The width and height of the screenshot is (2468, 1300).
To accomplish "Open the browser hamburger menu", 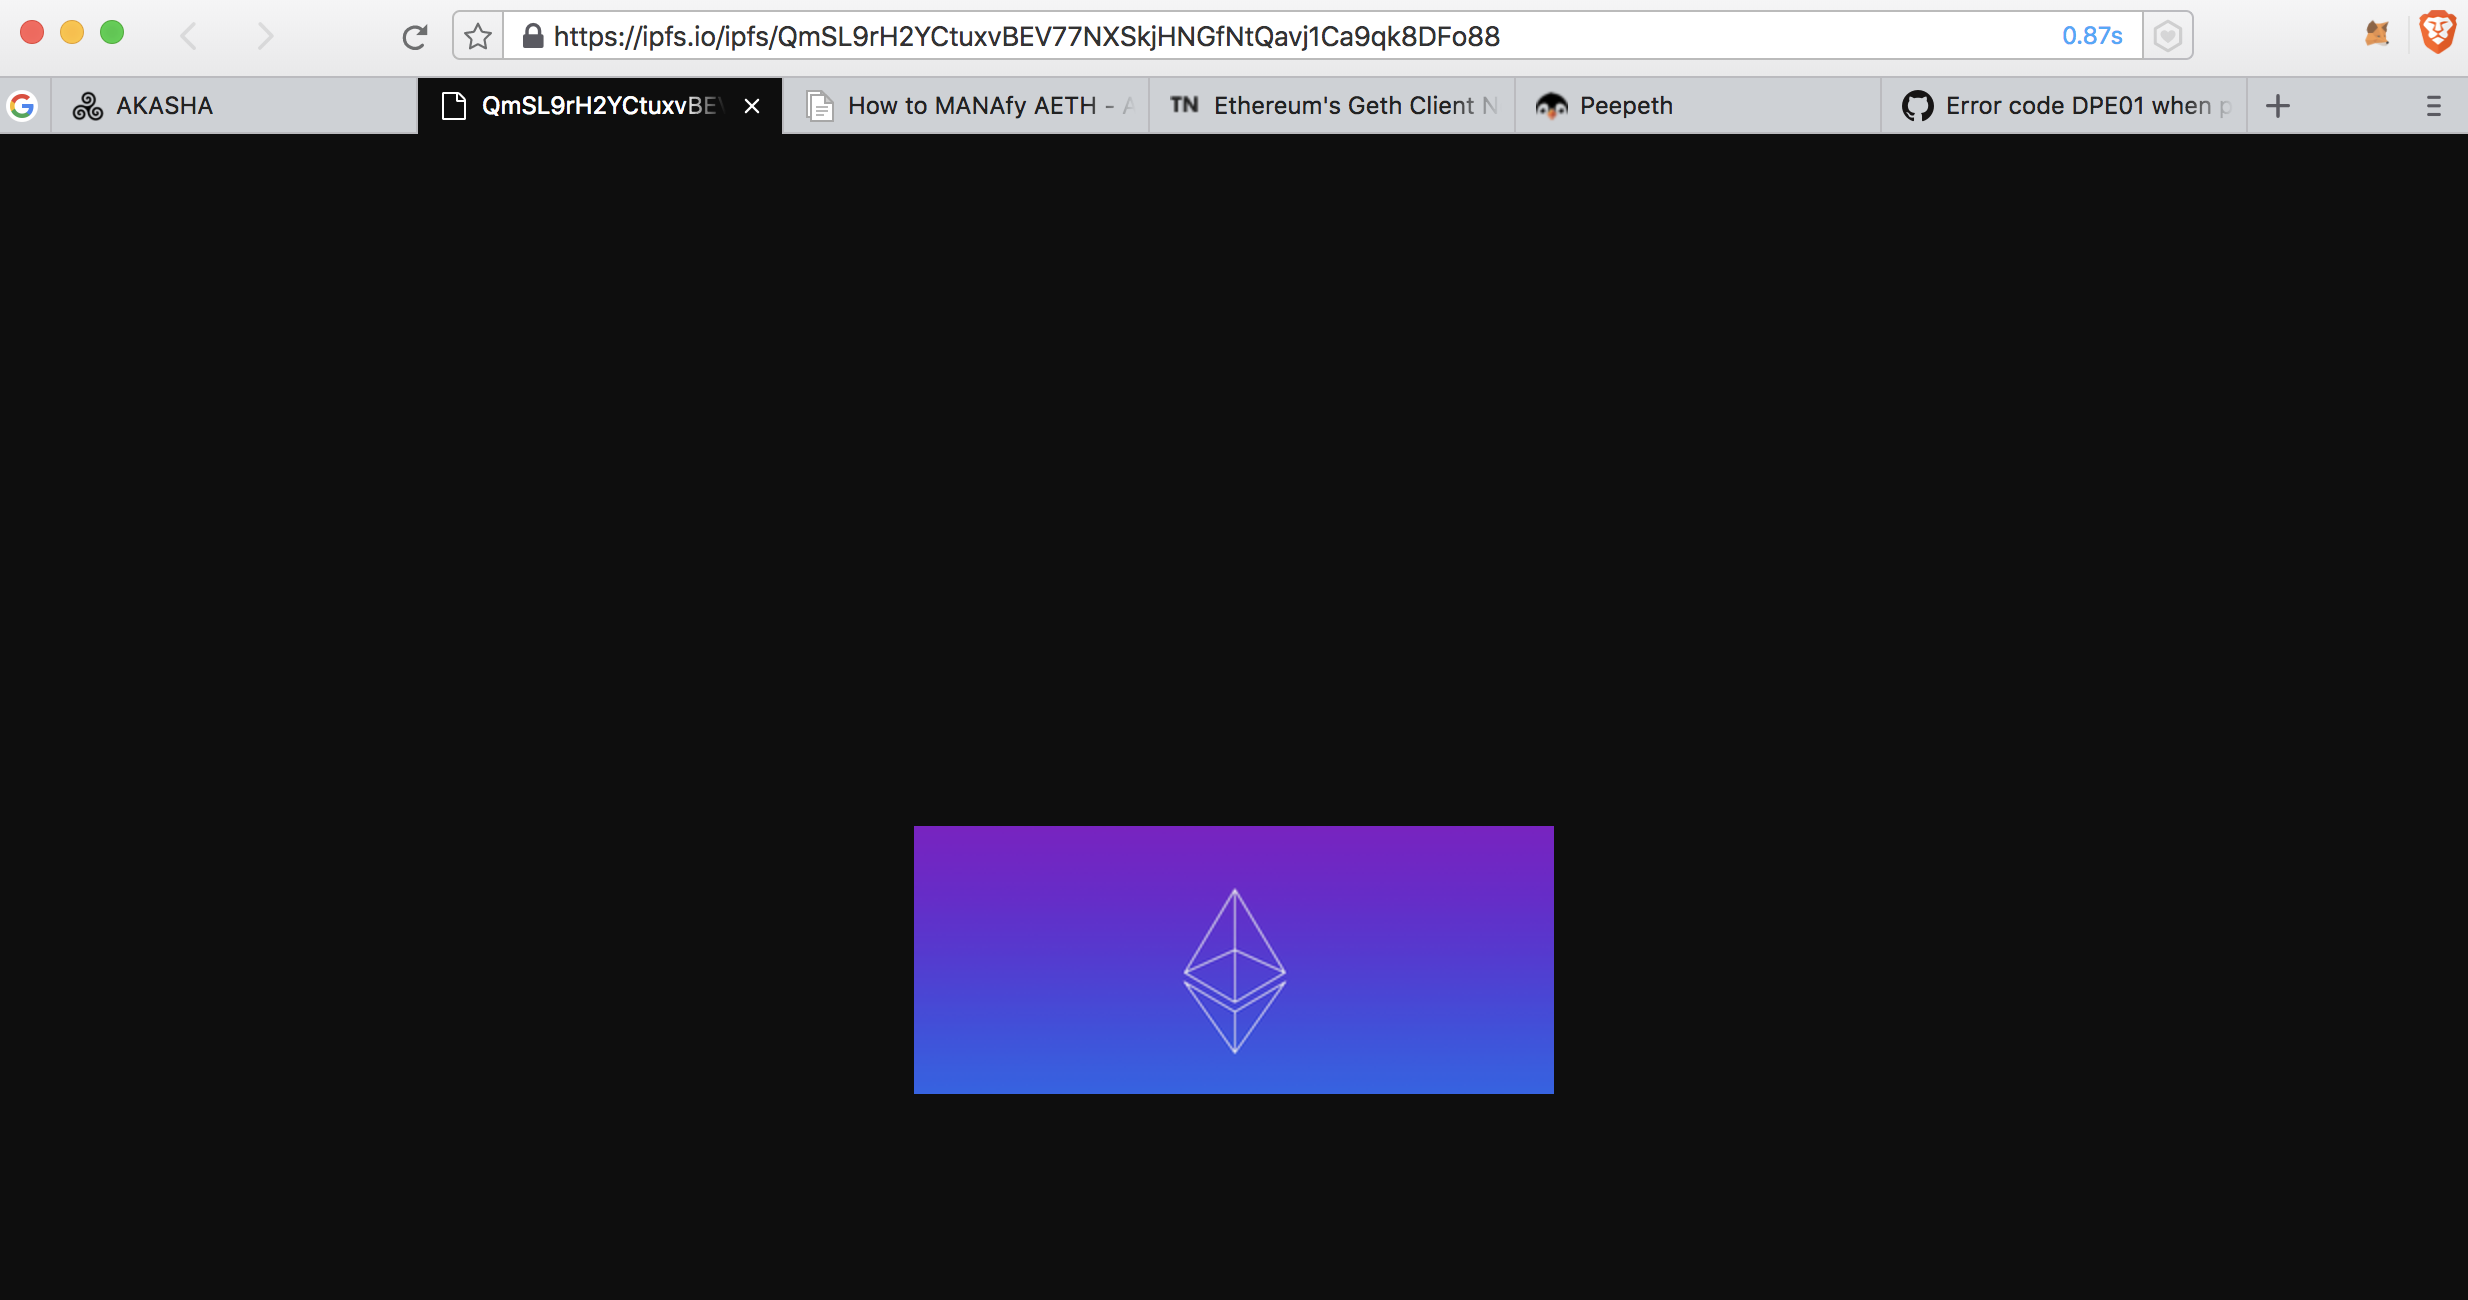I will click(x=2434, y=106).
